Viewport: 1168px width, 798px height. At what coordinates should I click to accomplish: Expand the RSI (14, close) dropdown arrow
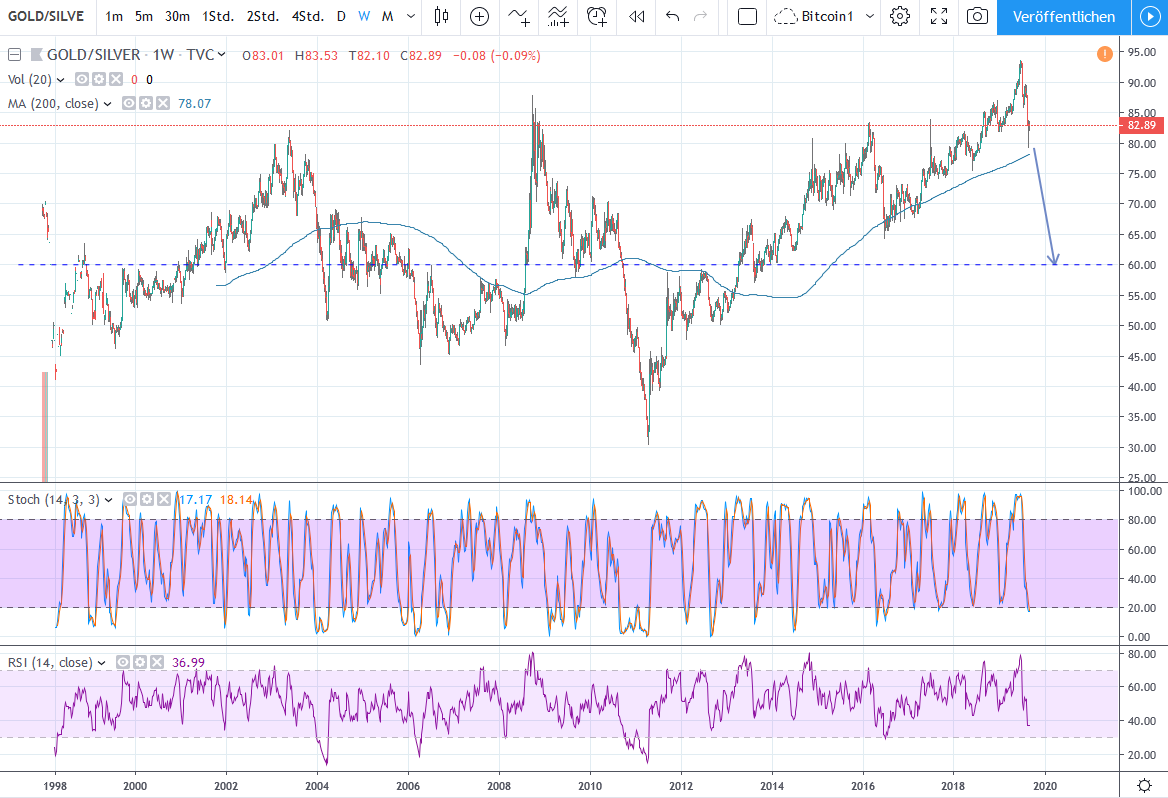click(101, 662)
